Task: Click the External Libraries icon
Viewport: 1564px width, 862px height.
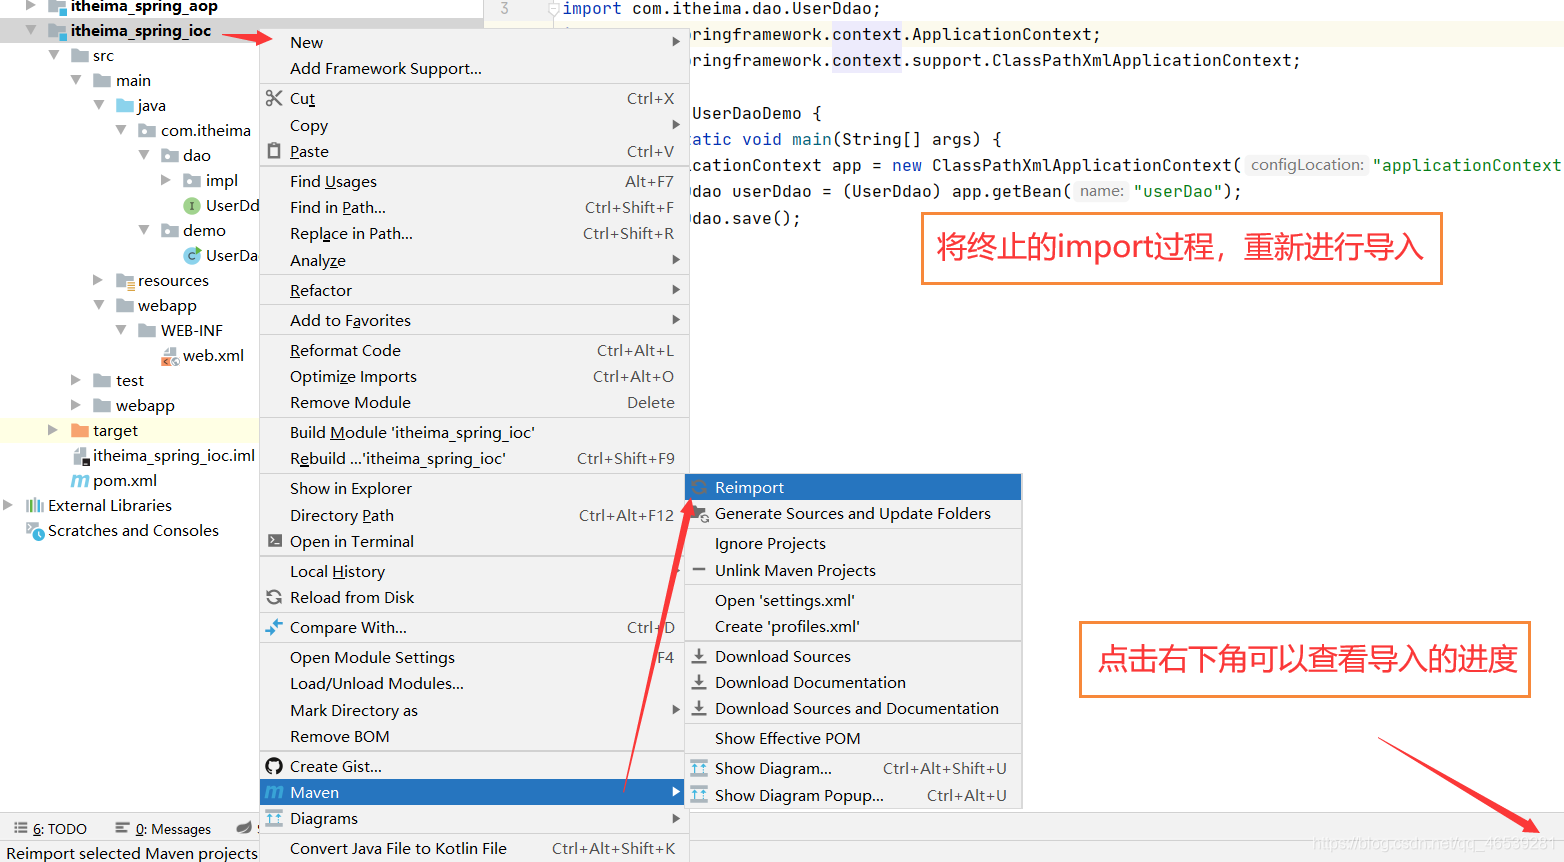Action: click(35, 505)
